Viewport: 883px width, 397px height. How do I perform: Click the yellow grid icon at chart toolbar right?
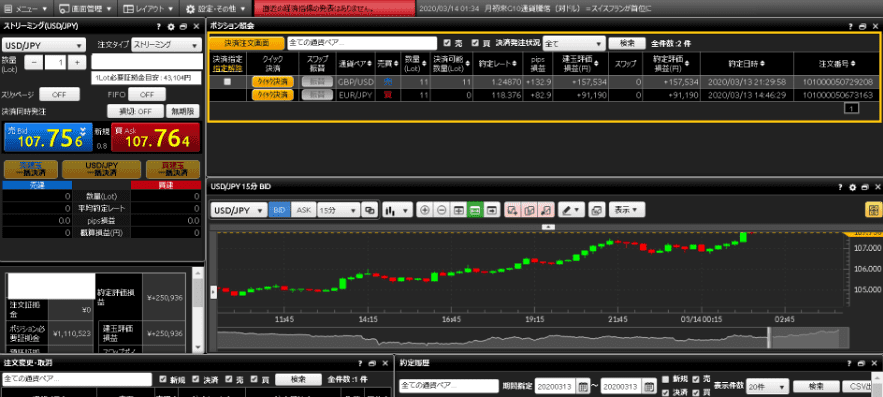pyautogui.click(x=873, y=209)
